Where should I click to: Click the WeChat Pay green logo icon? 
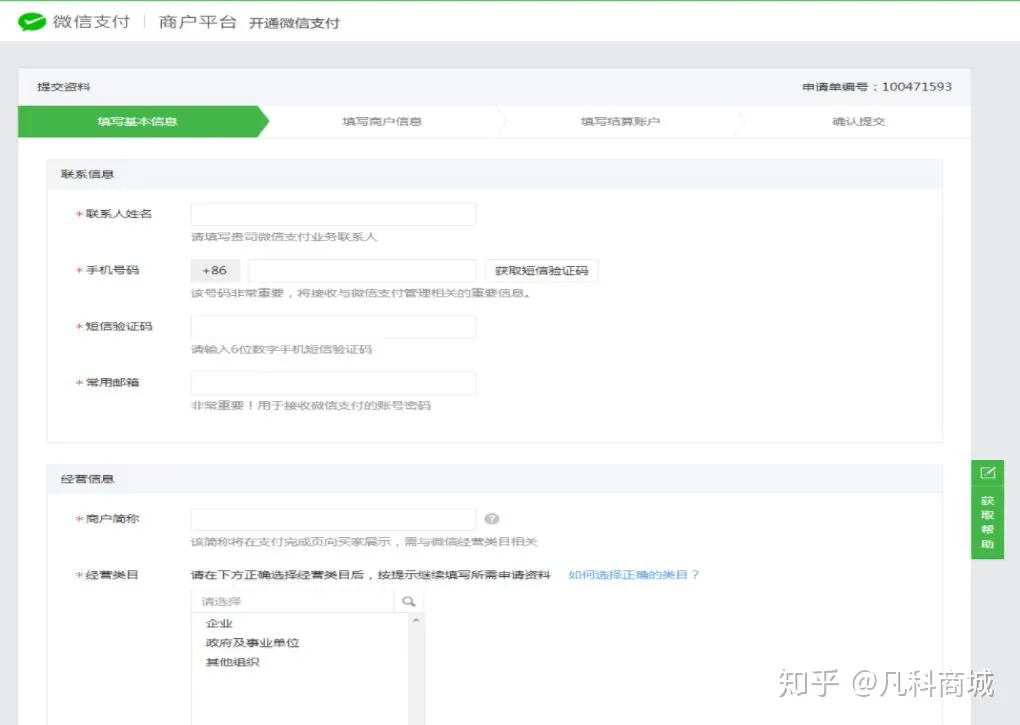tap(33, 21)
